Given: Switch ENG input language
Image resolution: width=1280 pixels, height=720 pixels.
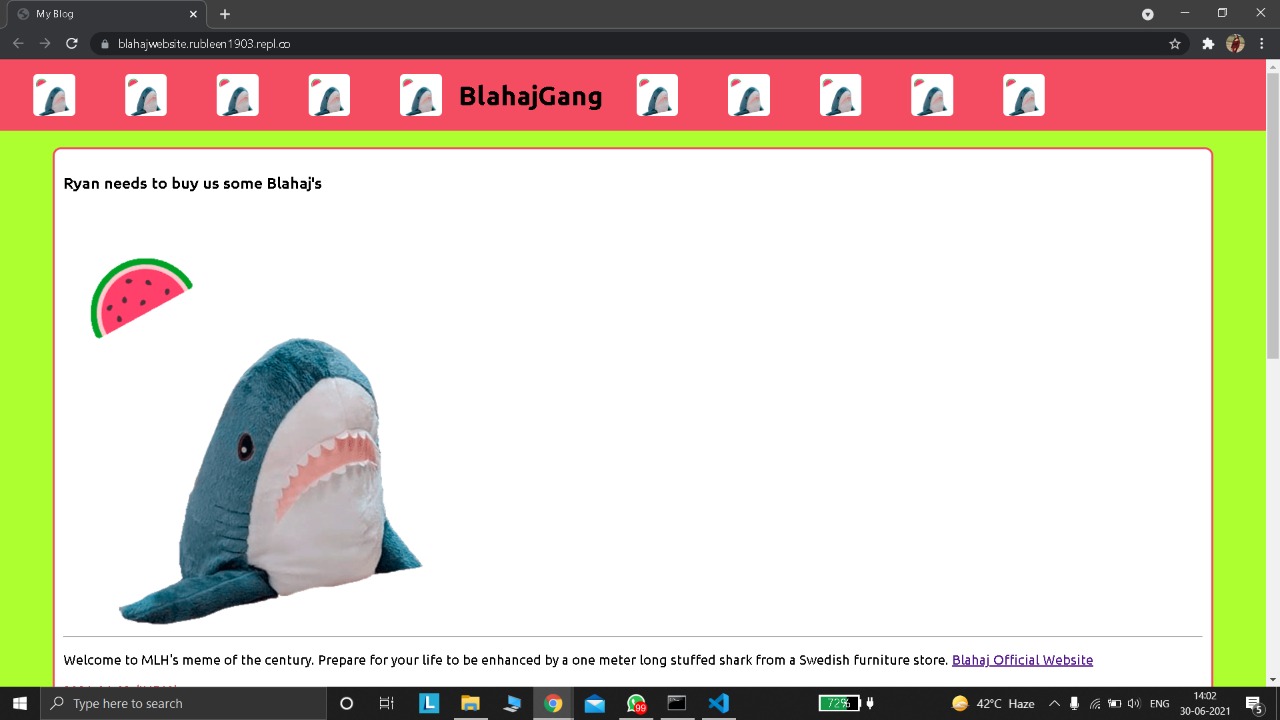Looking at the screenshot, I should 1159,703.
